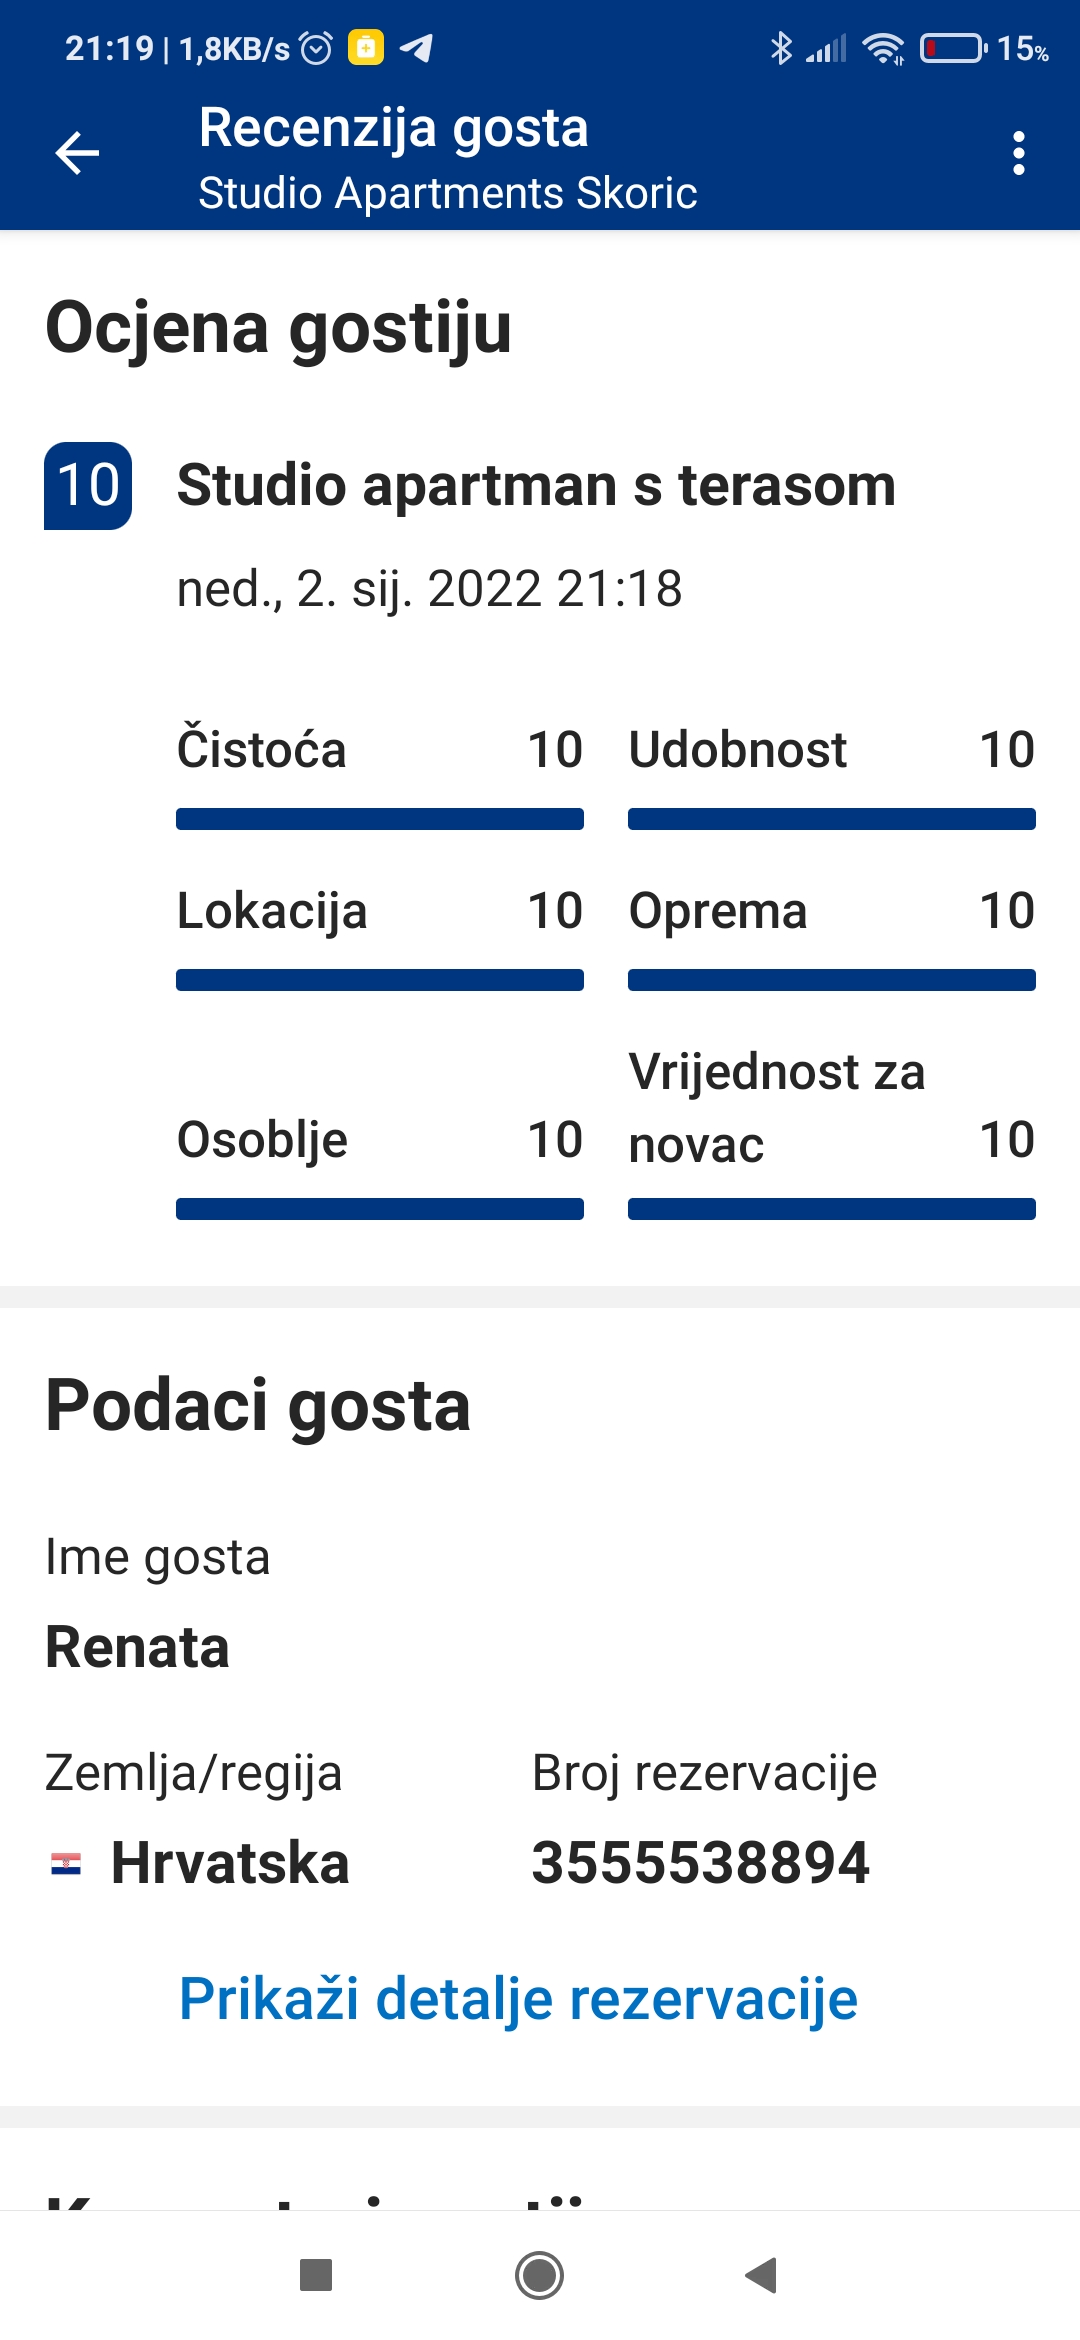1080x2340 pixels.
Task: Tap the reservation number 3555538894
Action: pyautogui.click(x=700, y=1863)
